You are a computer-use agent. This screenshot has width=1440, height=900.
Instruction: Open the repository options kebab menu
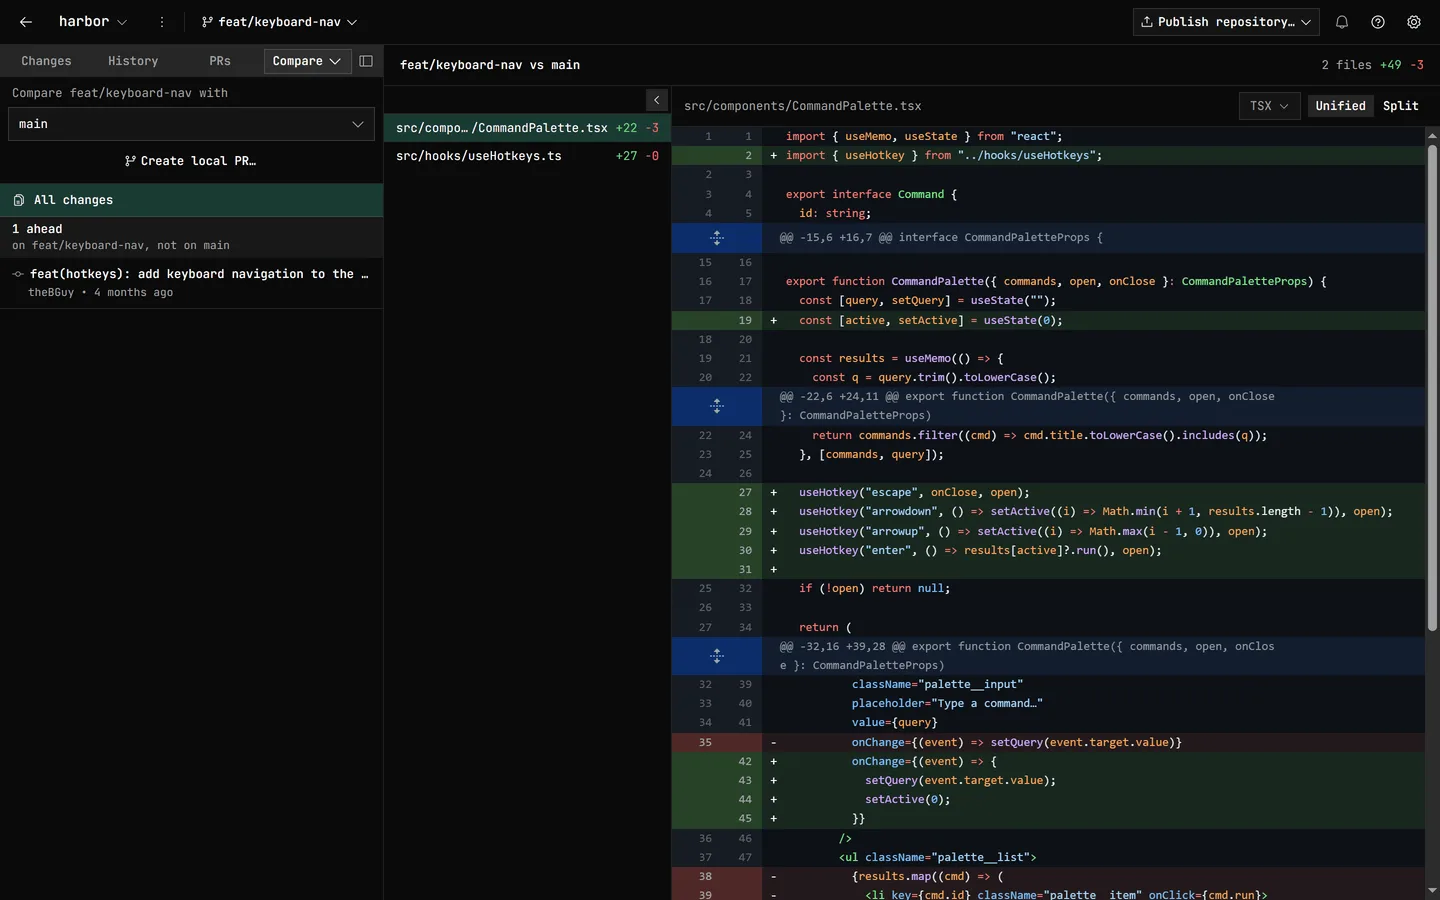162,22
